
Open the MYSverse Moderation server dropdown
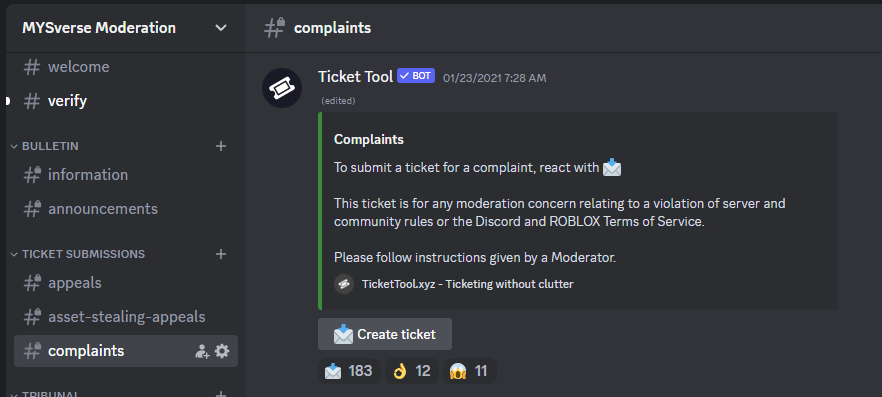pos(125,28)
